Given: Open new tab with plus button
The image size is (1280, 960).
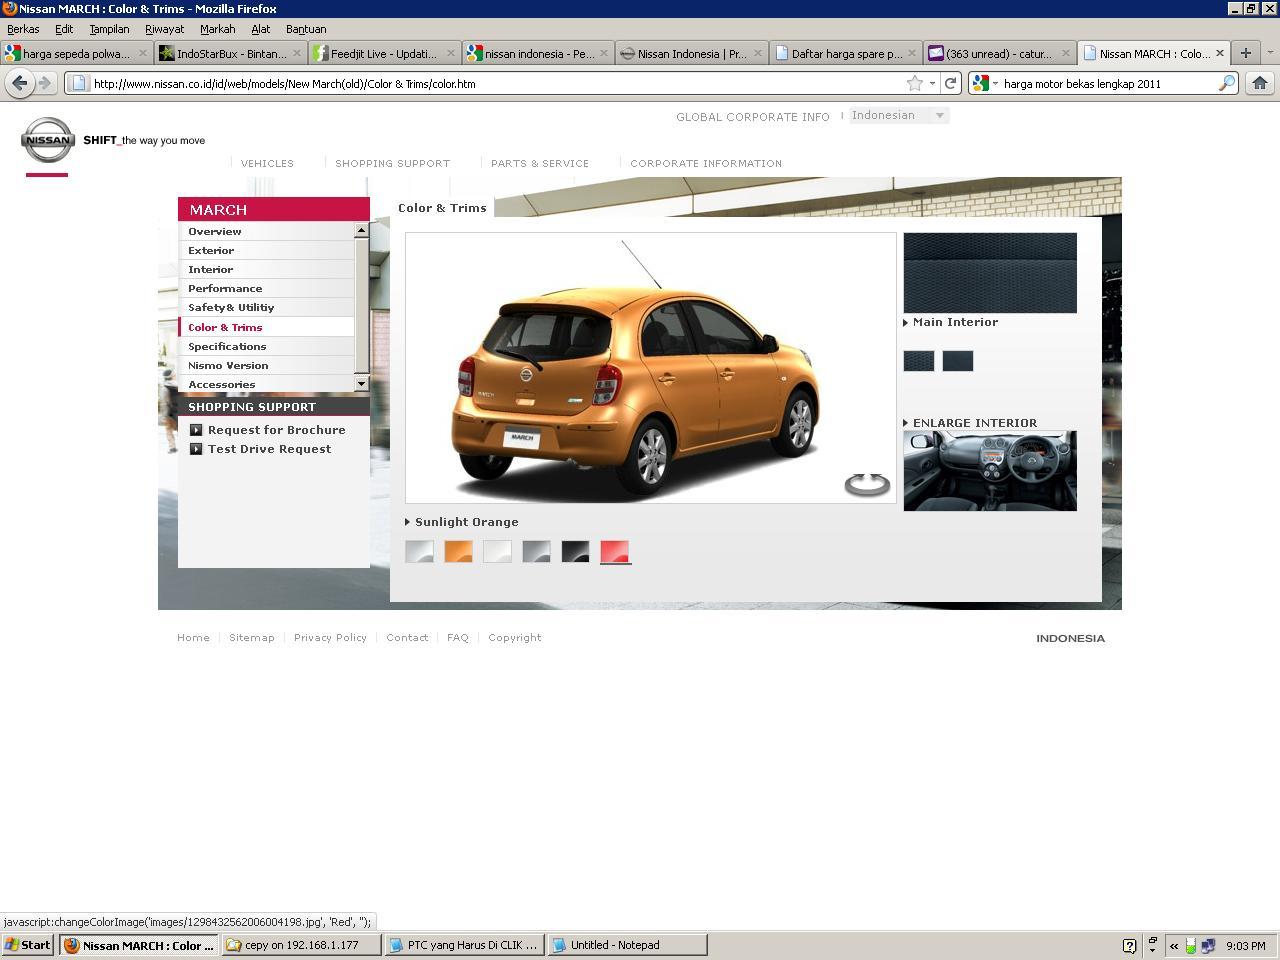Looking at the screenshot, I should [x=1245, y=53].
